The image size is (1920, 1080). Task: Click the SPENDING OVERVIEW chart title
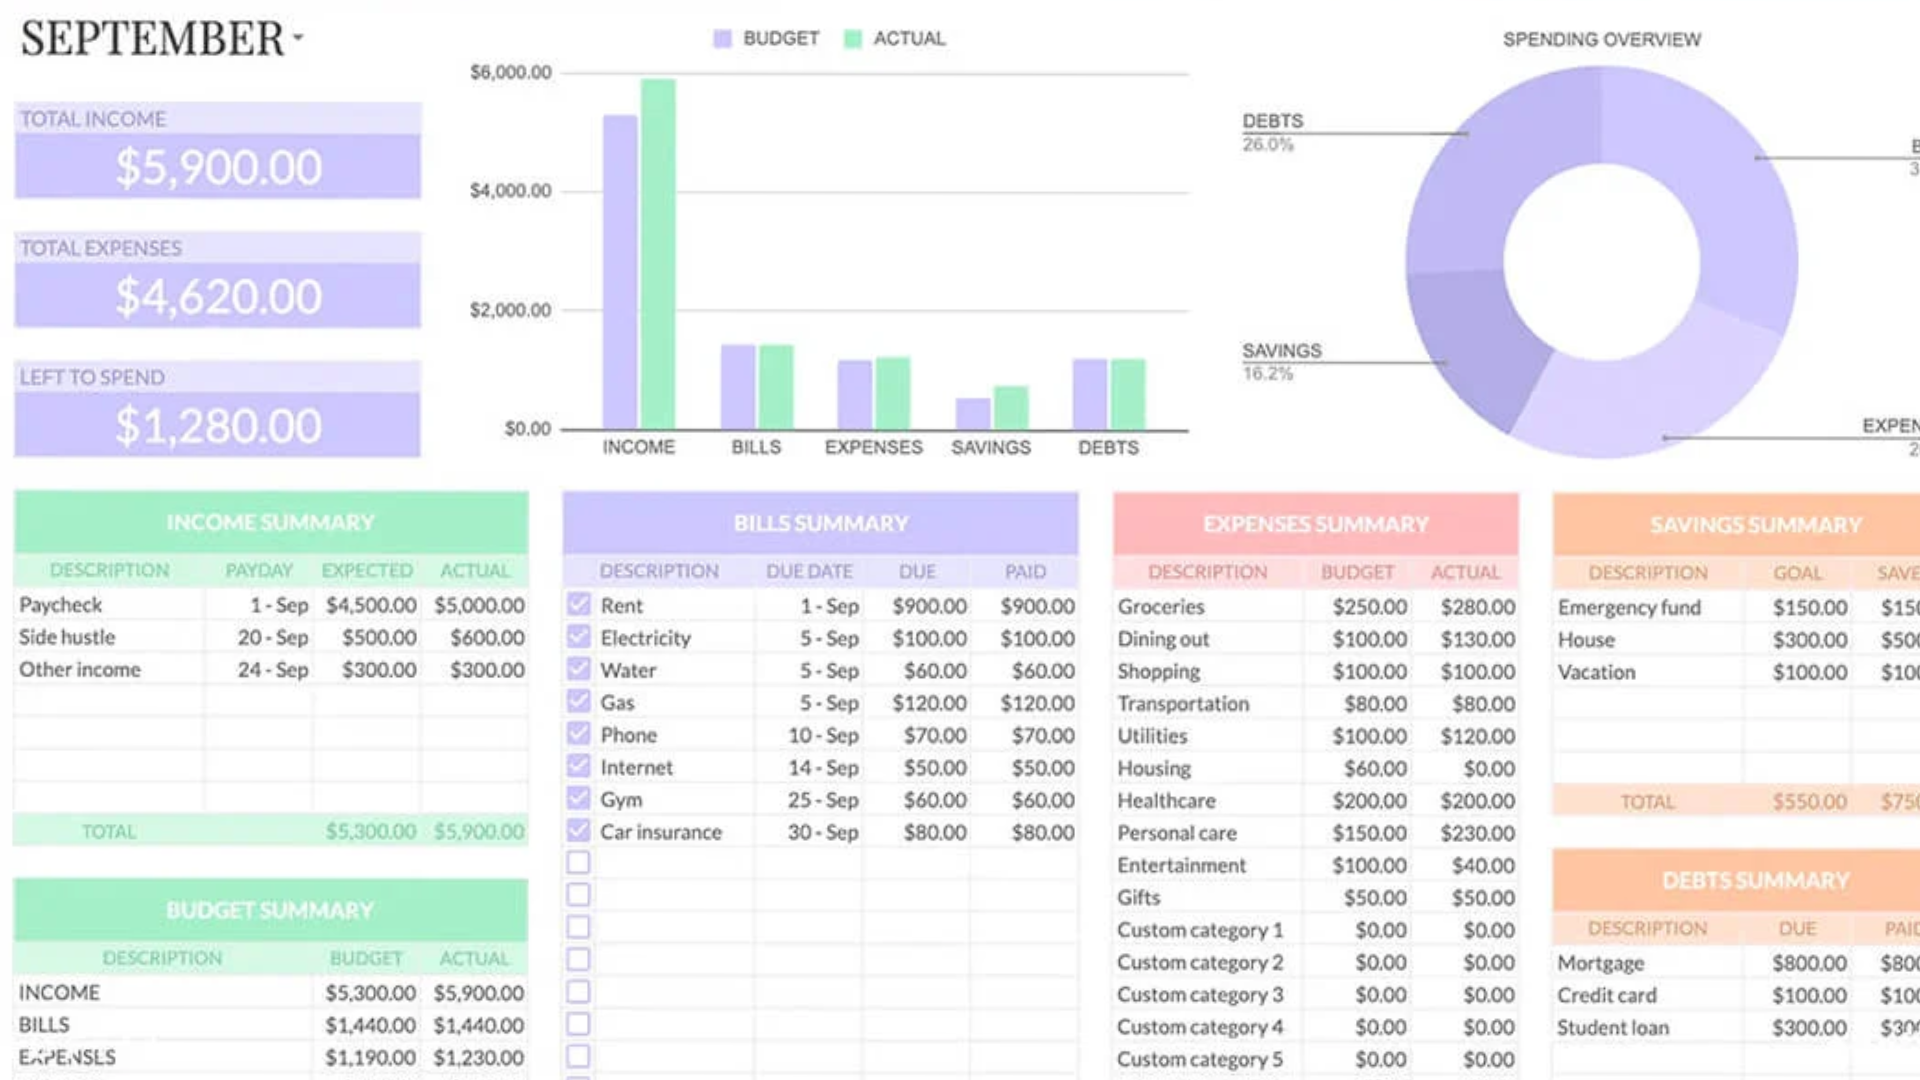[1601, 39]
